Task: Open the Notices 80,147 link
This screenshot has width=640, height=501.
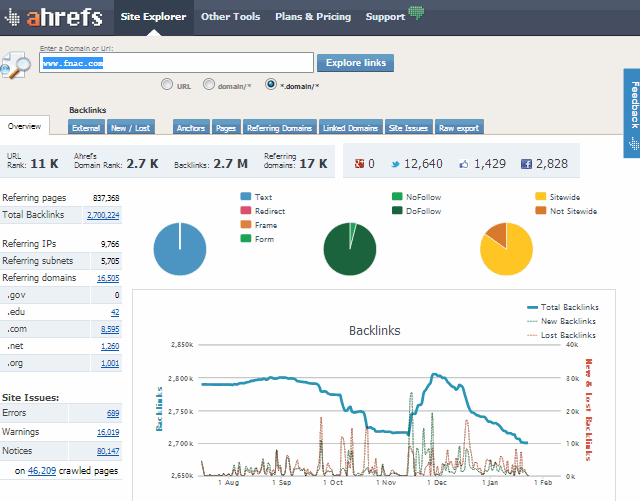Action: tap(108, 451)
